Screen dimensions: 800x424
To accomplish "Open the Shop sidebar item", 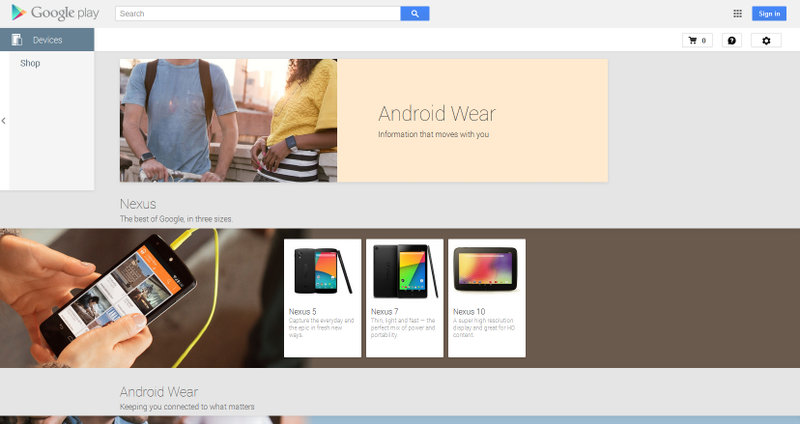I will [x=30, y=63].
